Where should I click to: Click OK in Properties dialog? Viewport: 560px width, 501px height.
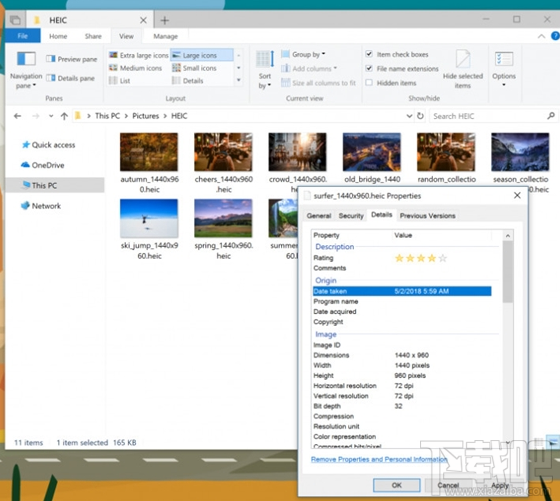click(x=396, y=485)
